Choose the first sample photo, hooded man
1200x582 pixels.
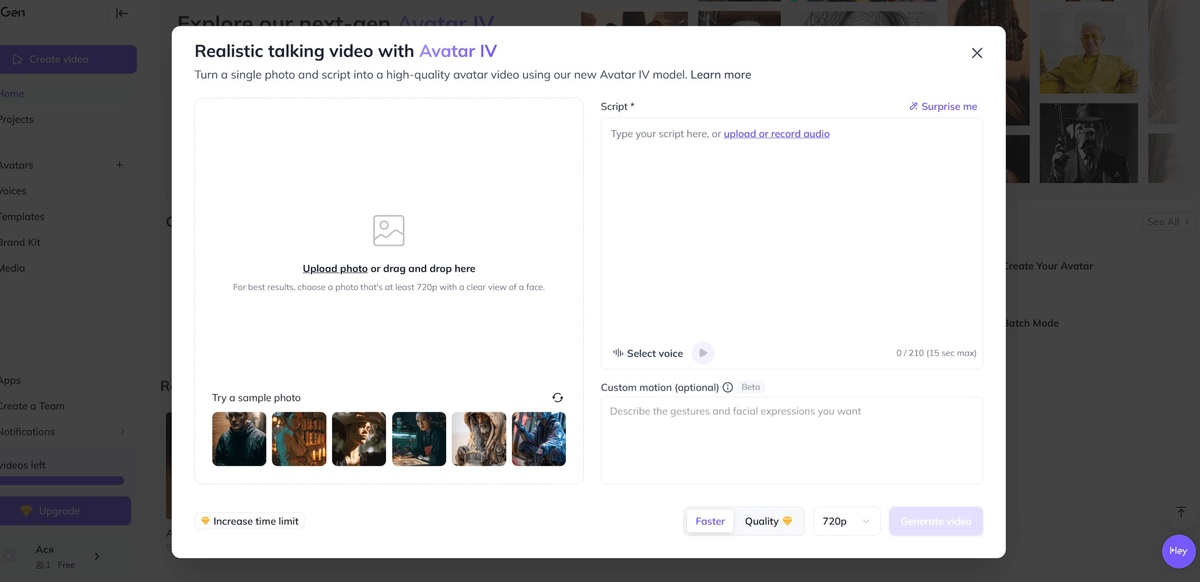pos(239,439)
